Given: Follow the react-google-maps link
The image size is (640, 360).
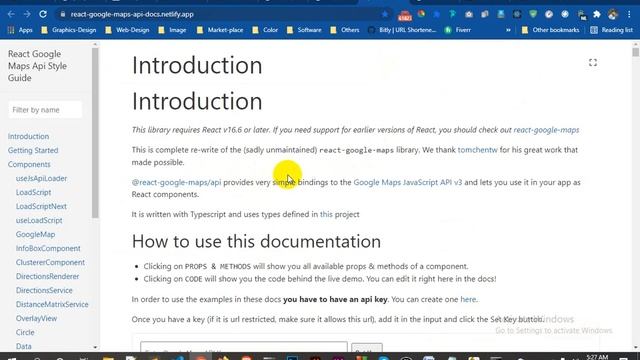Looking at the screenshot, I should (546, 130).
